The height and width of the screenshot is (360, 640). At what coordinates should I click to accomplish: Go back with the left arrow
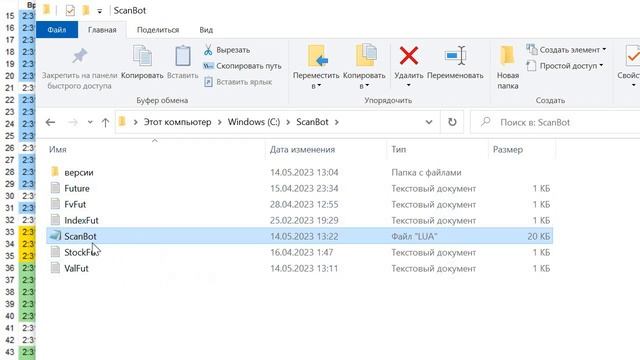tap(50, 122)
